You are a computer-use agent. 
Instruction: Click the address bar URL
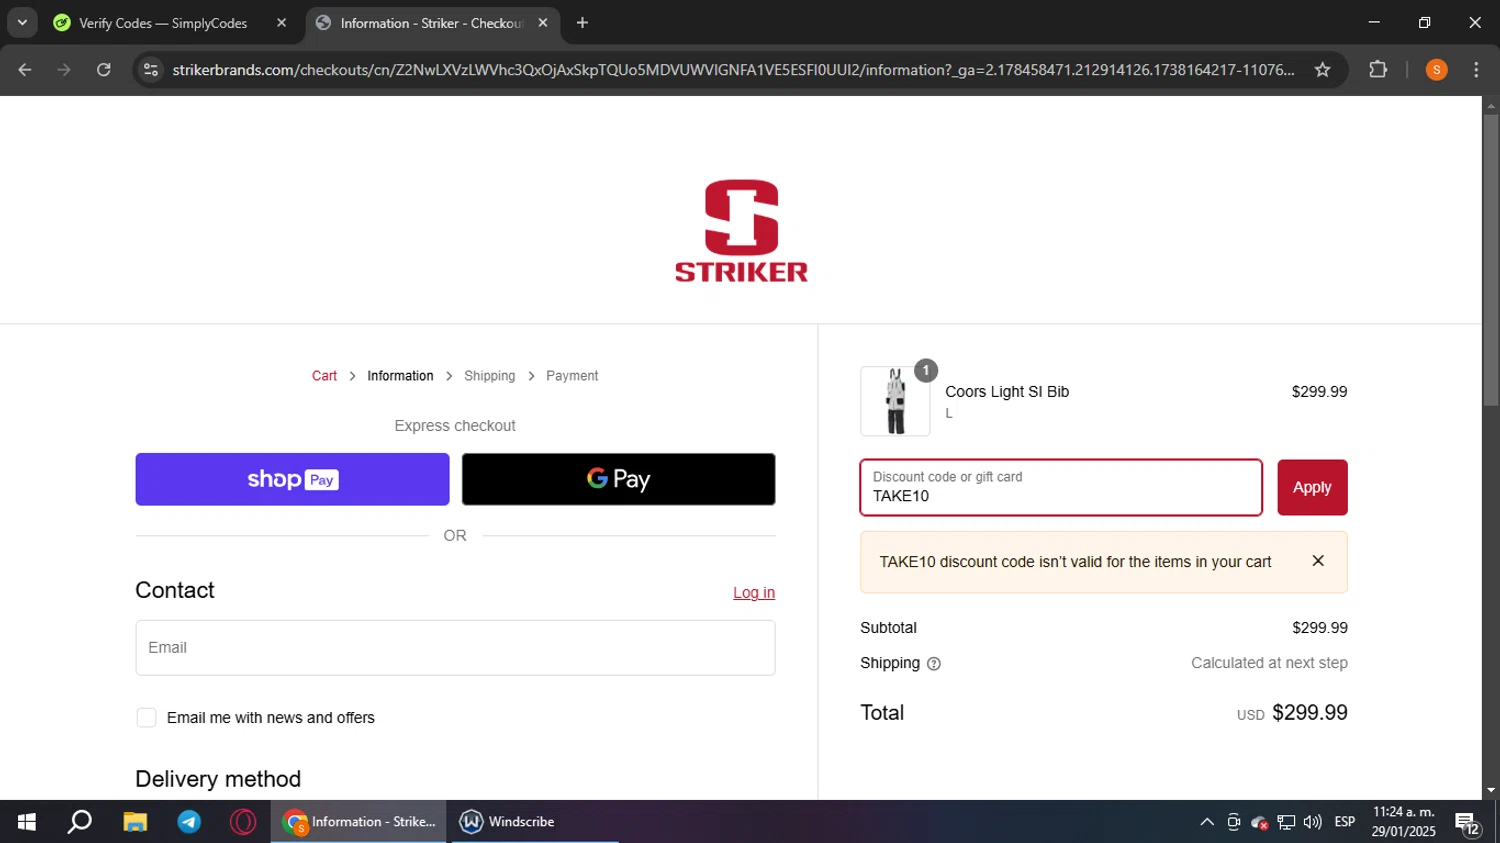coord(733,70)
